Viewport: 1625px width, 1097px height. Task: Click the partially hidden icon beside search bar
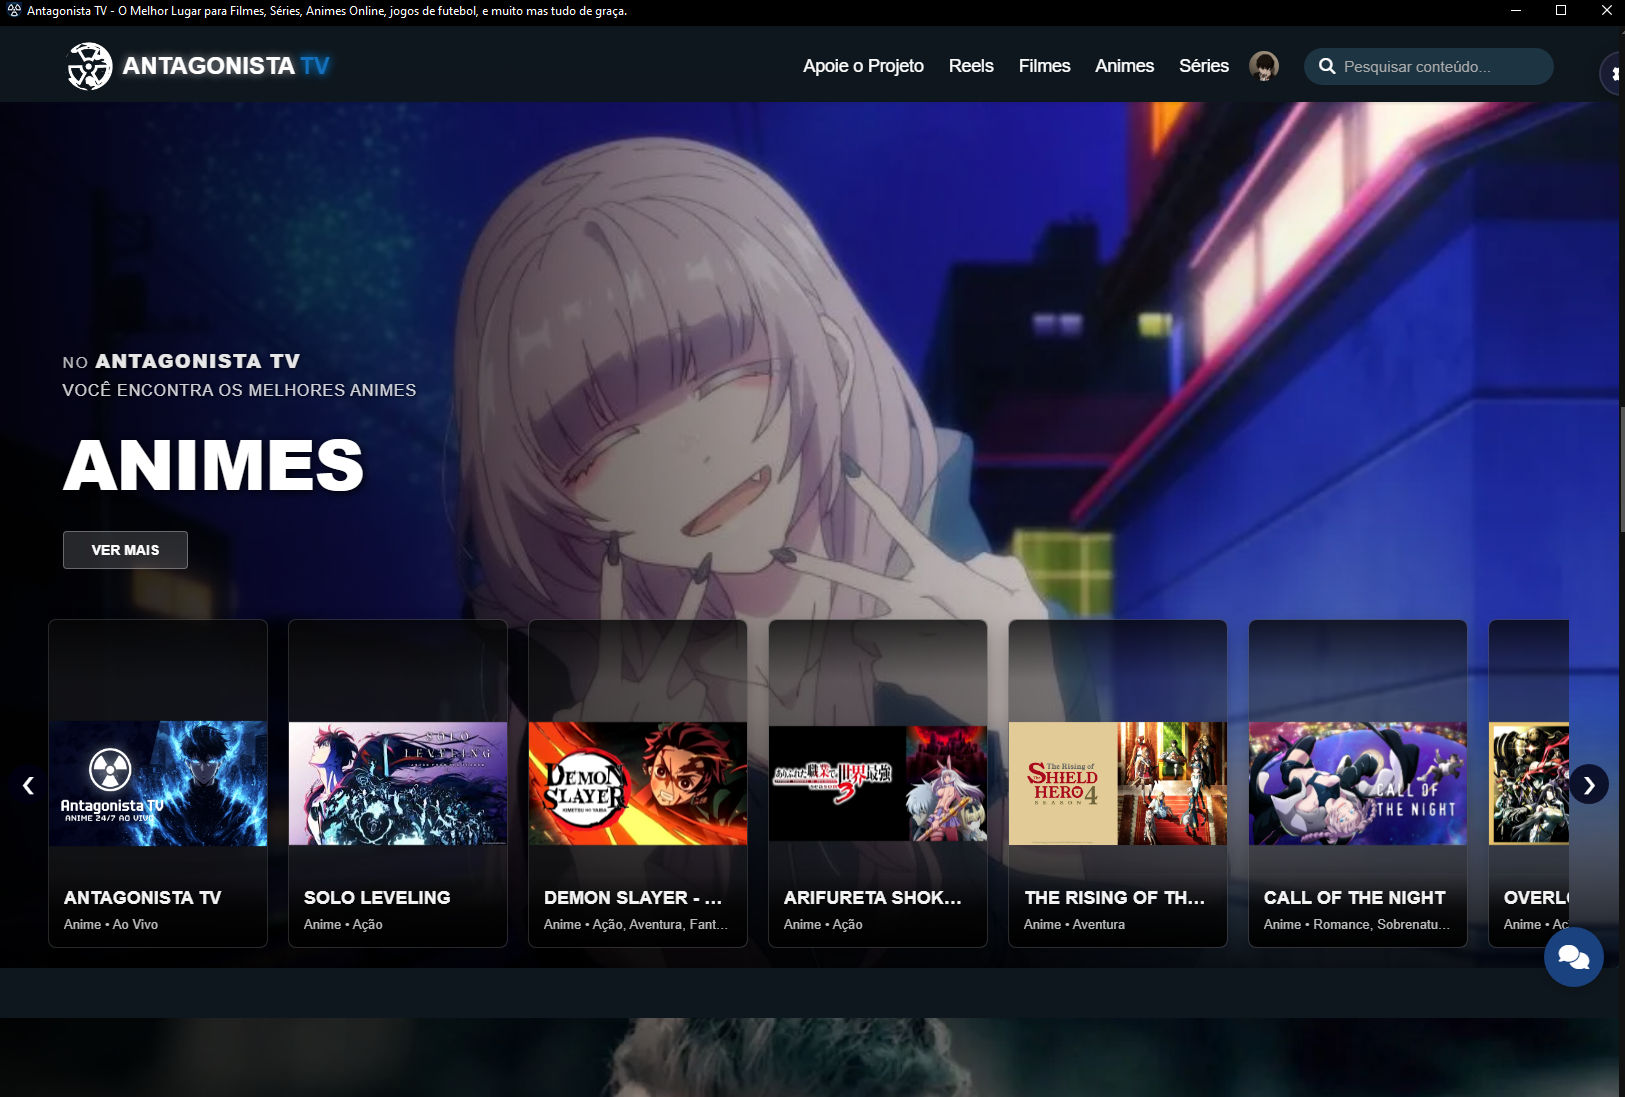1612,73
